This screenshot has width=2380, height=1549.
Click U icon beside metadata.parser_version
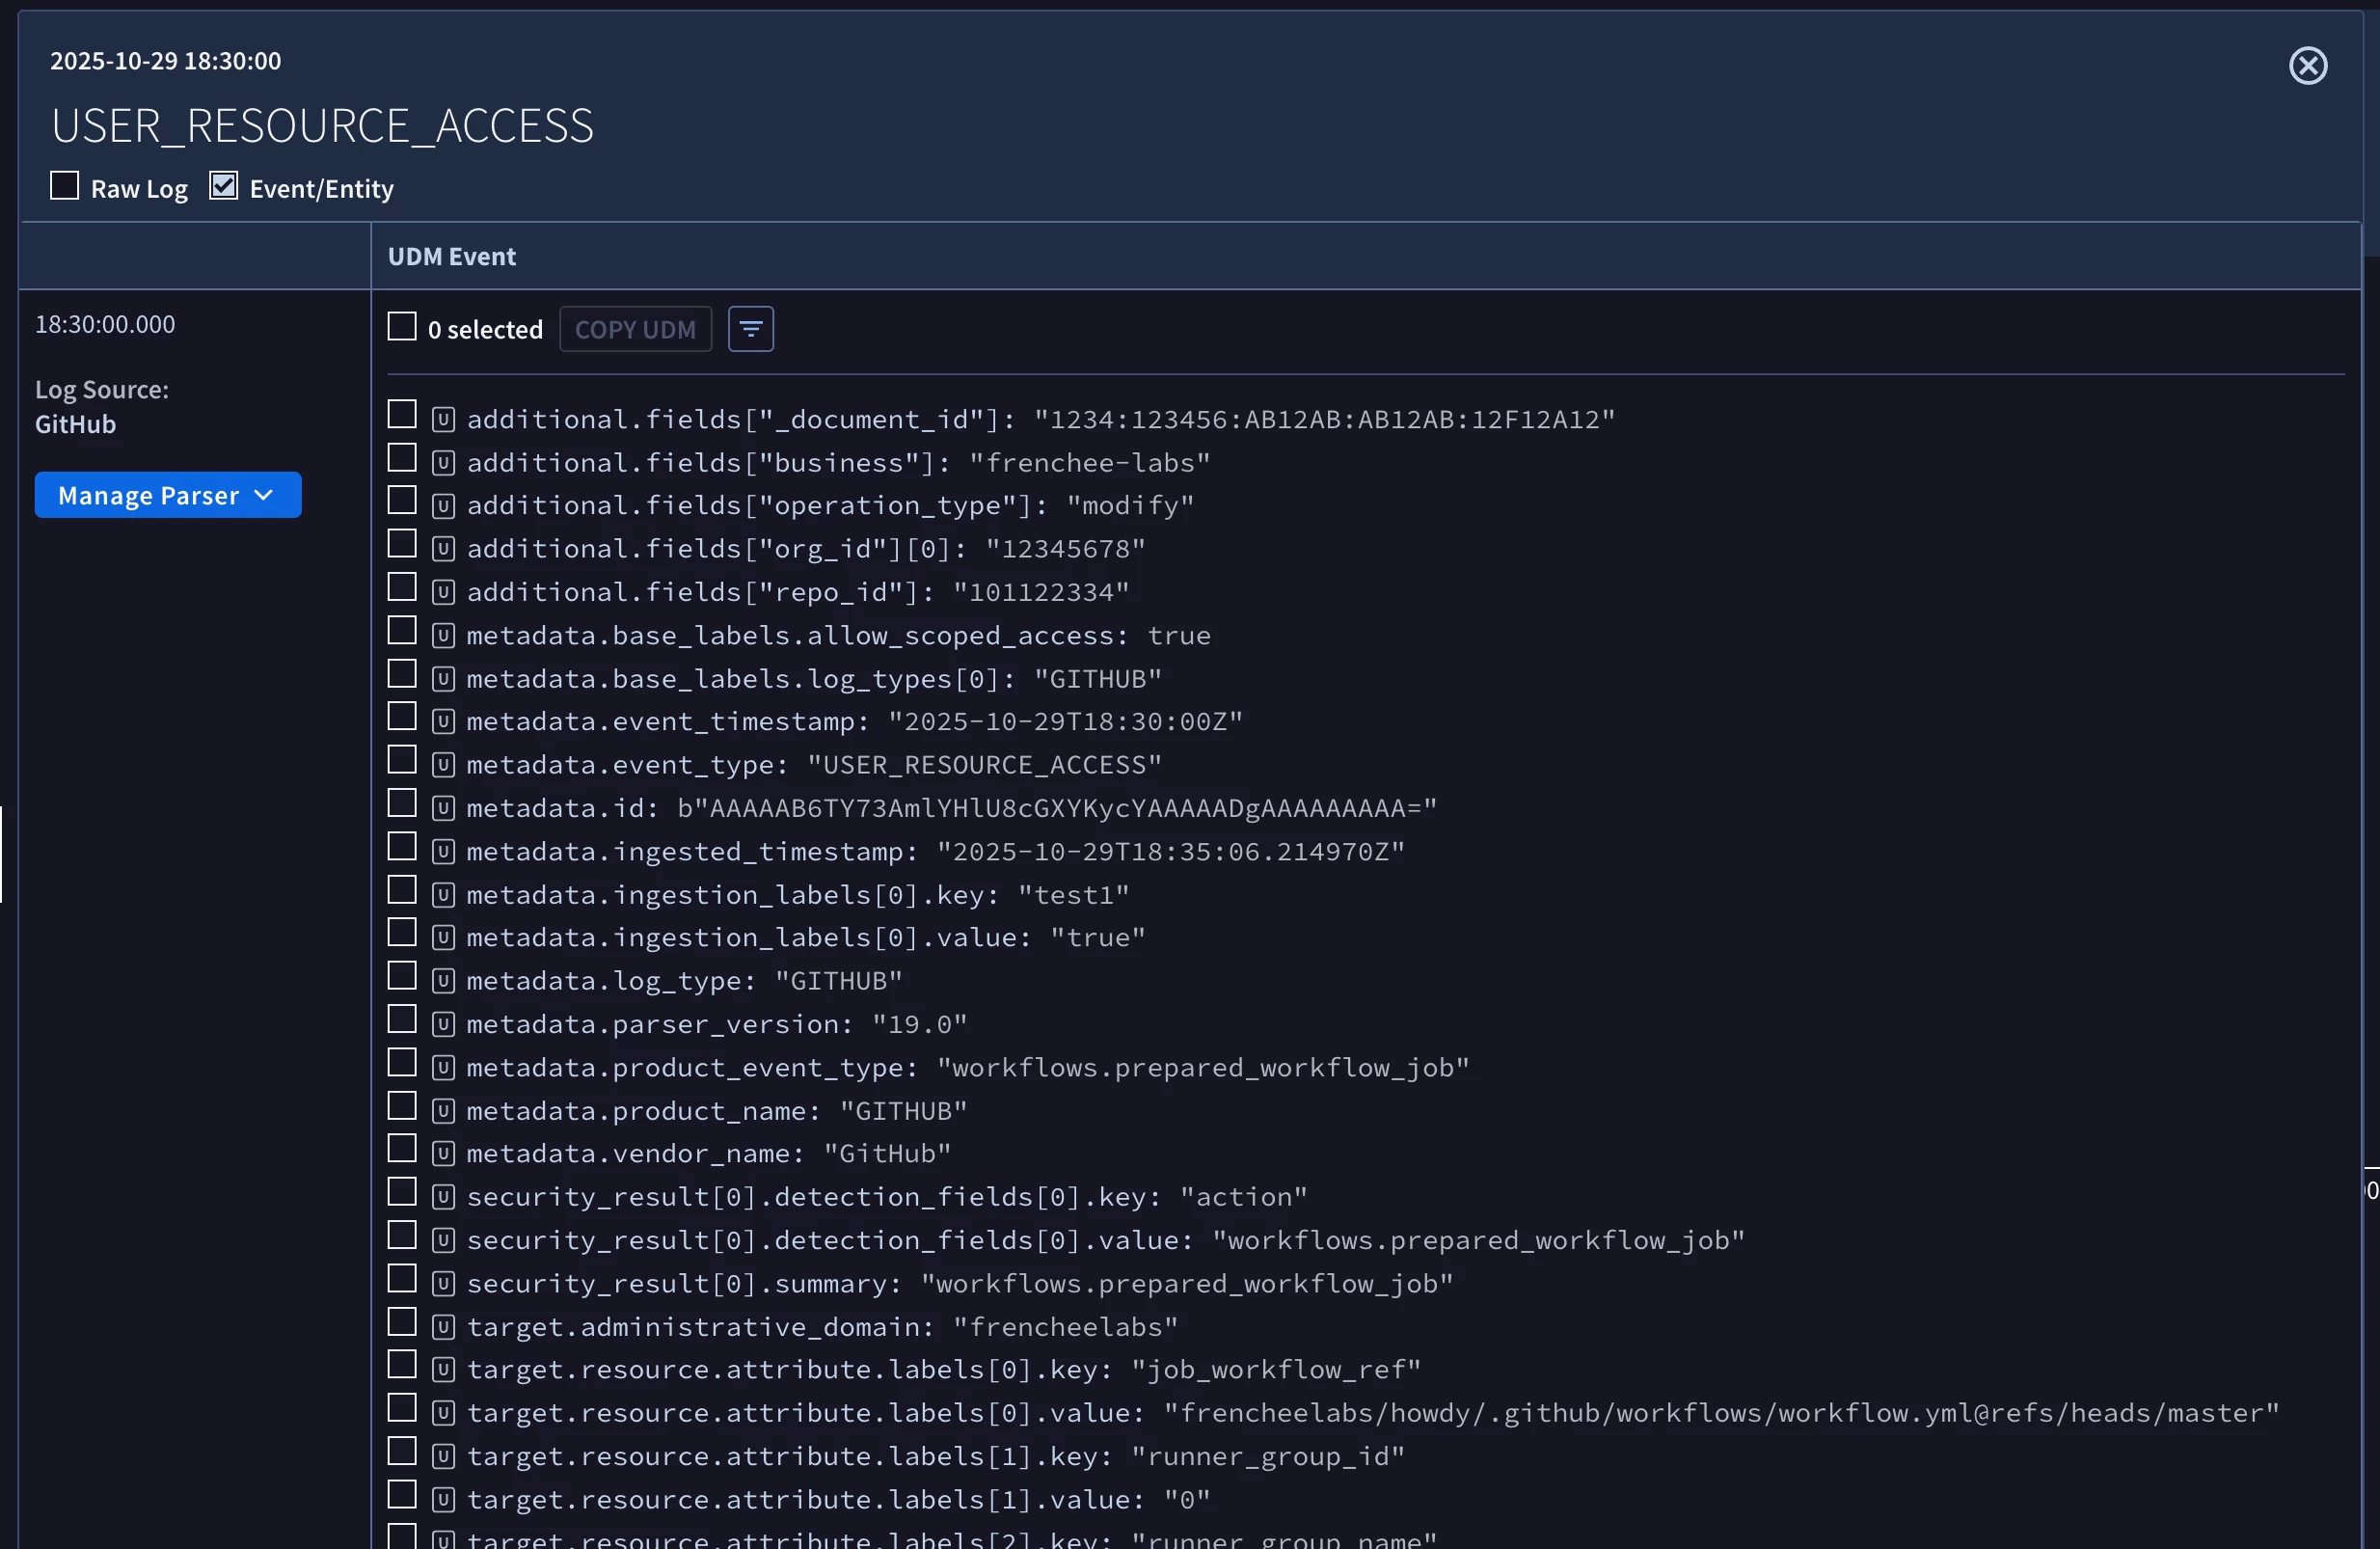point(443,1025)
